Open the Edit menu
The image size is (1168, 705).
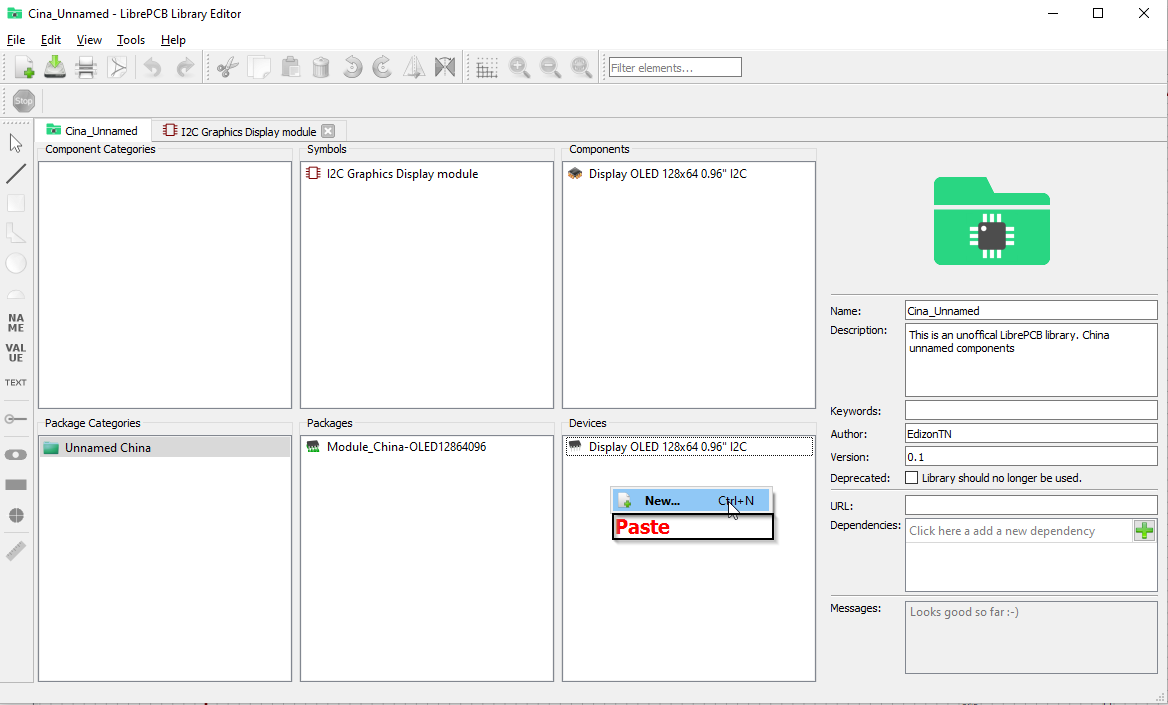click(x=50, y=39)
